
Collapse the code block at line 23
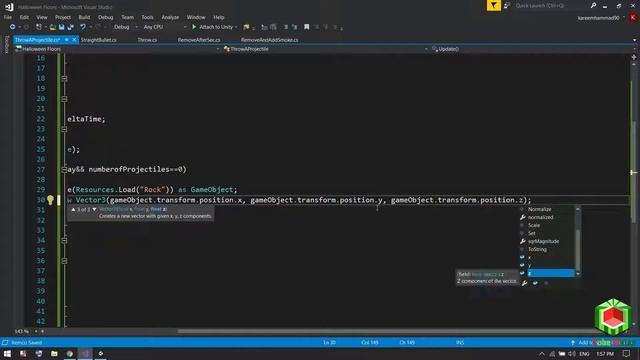point(64,129)
